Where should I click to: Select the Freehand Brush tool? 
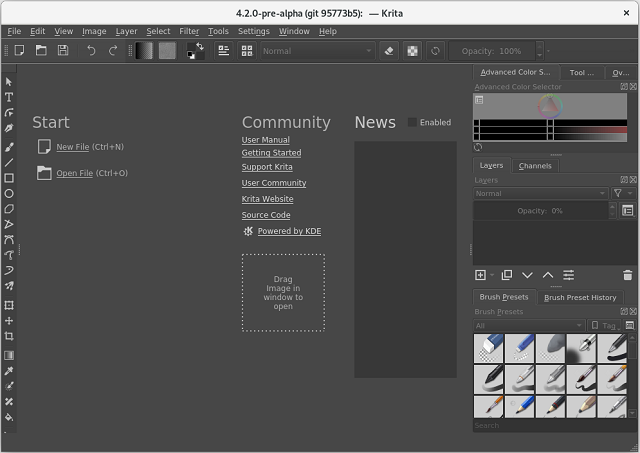(9, 147)
